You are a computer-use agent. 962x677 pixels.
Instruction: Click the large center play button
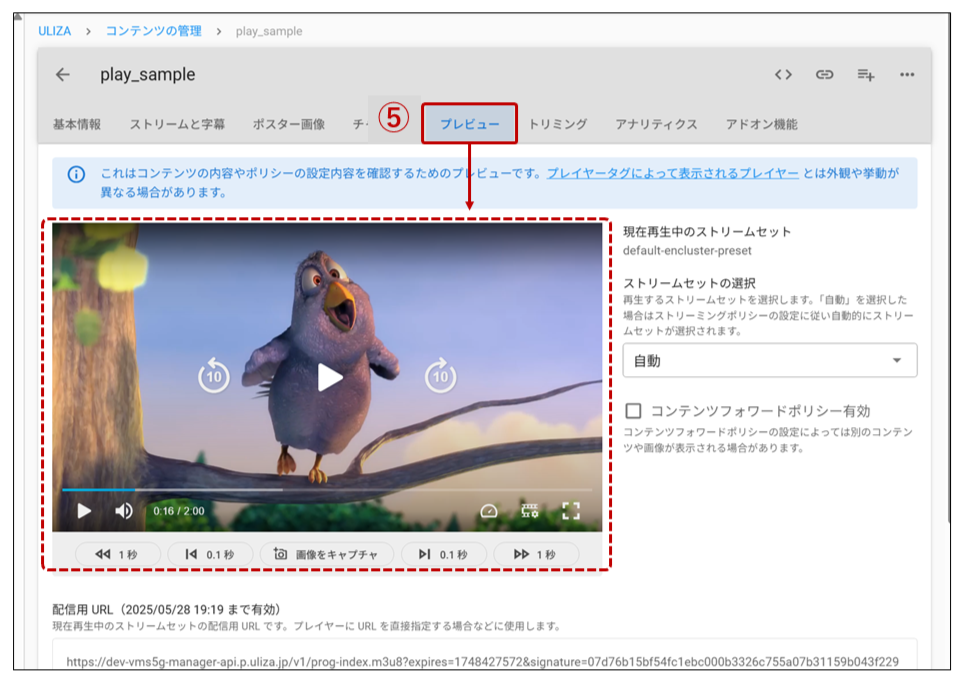click(x=329, y=377)
